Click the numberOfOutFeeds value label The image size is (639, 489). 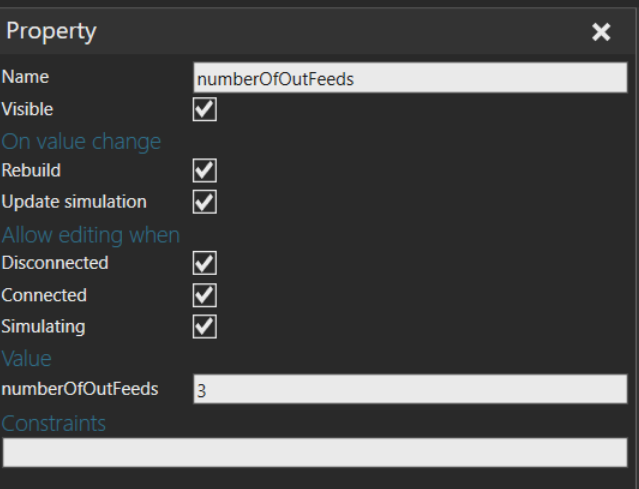[80, 389]
